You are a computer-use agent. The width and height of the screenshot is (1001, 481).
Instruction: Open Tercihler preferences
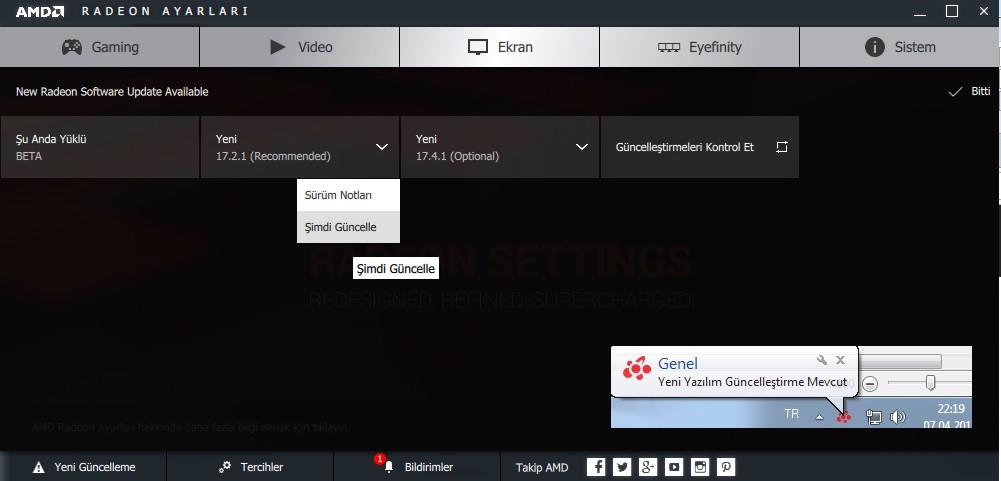pyautogui.click(x=250, y=467)
